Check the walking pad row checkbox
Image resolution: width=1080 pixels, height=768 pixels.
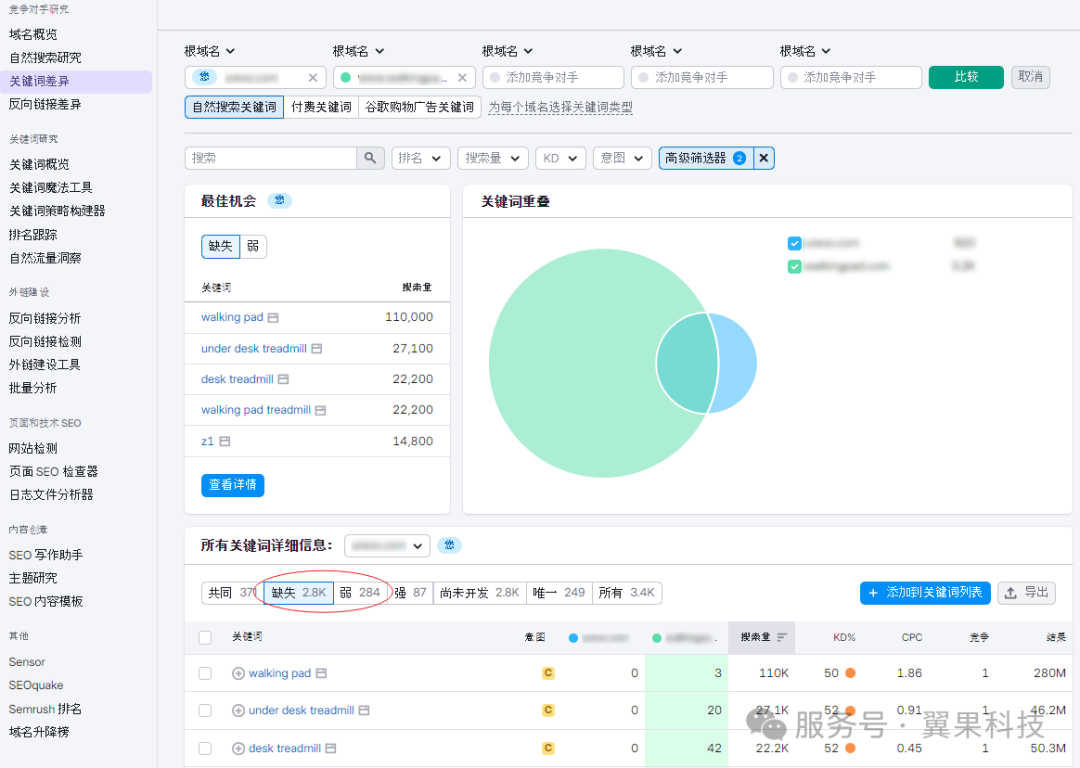coord(205,674)
